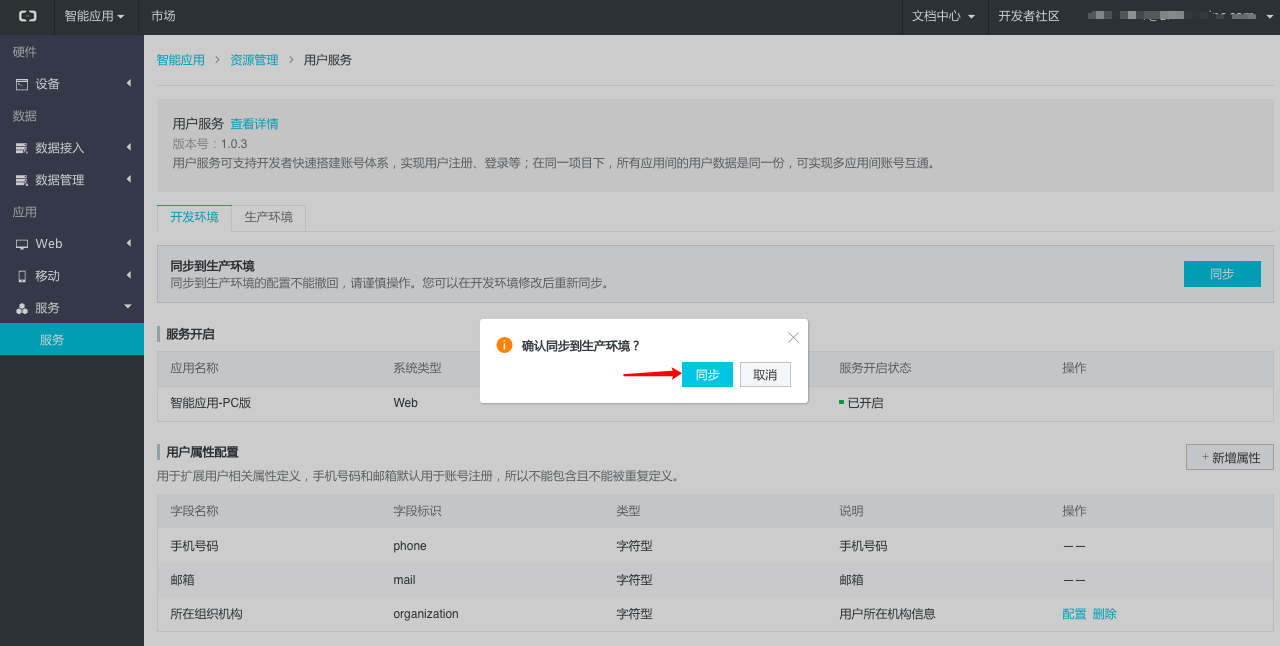The height and width of the screenshot is (646, 1280).
Task: Click 取消 to cancel the sync
Action: pos(765,374)
